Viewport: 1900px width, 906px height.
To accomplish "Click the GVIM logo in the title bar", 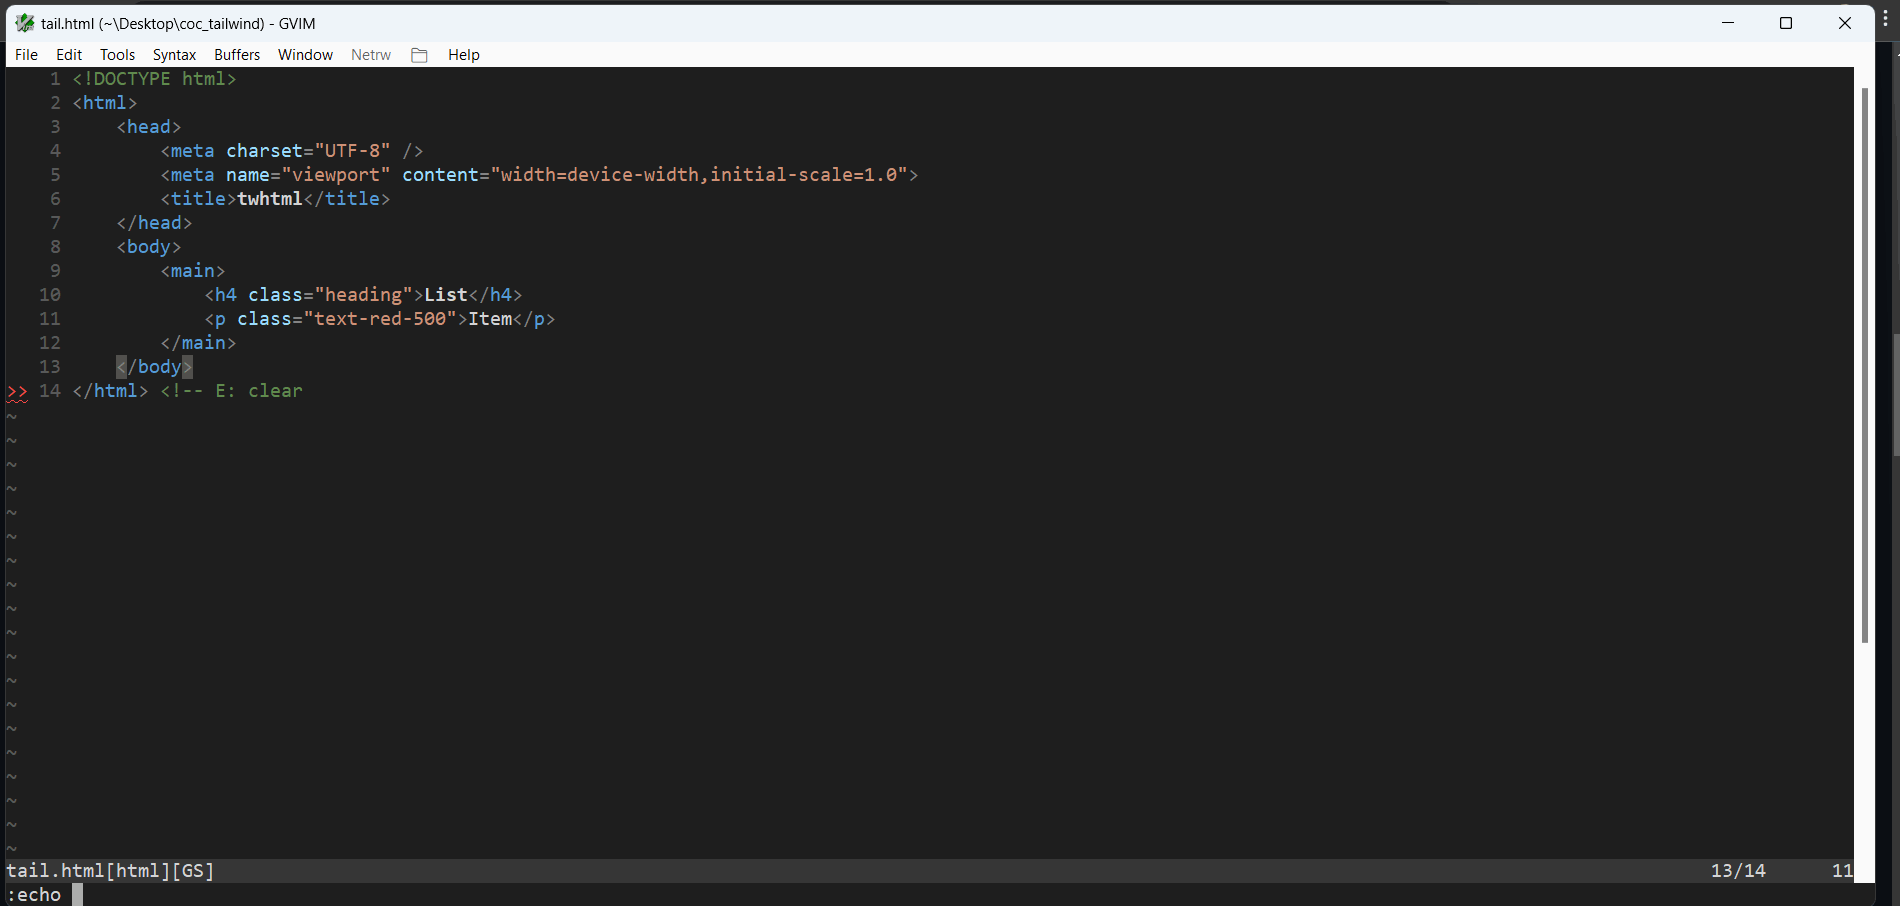I will pos(24,22).
